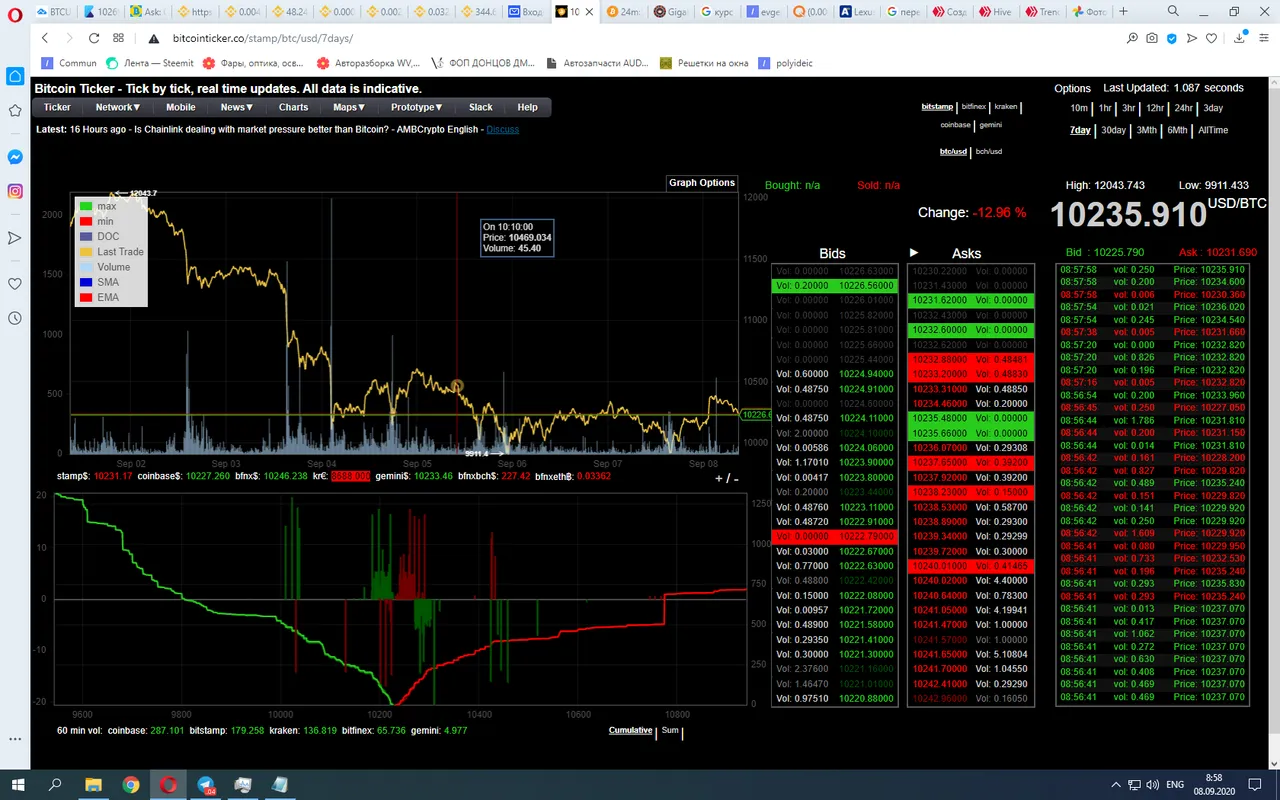Click the address bar search magnifier icon

(x=1132, y=38)
